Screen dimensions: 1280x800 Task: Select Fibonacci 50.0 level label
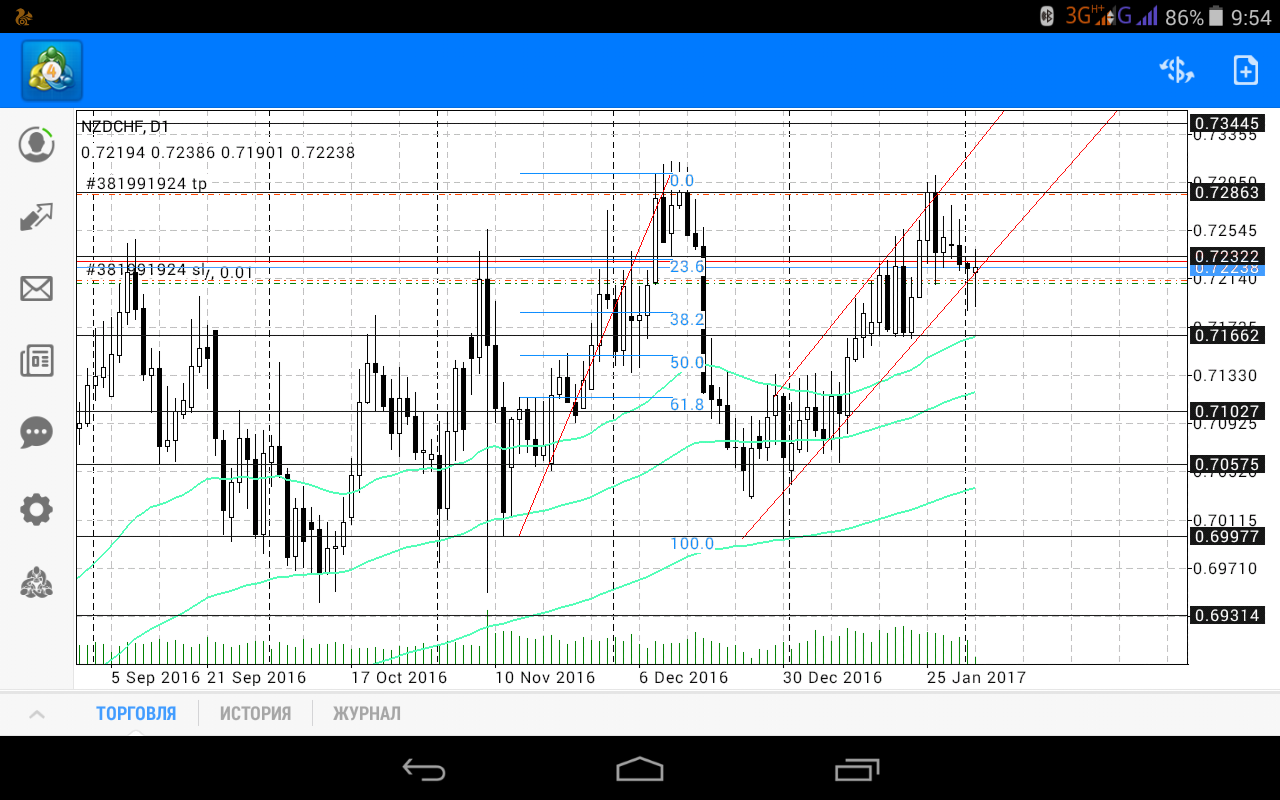(x=687, y=363)
